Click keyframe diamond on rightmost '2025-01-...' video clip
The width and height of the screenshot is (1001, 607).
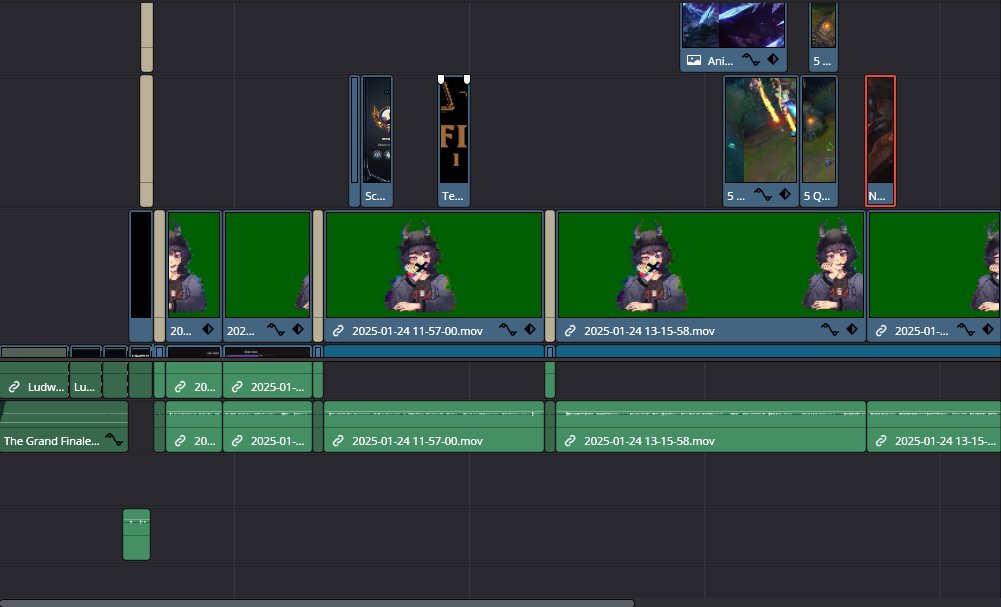[x=988, y=329]
